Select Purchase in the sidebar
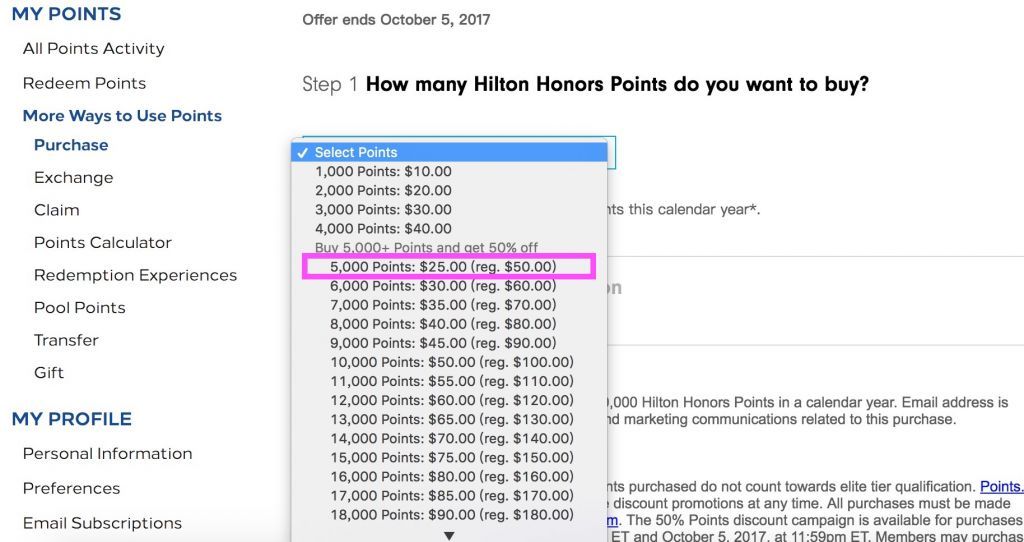 [71, 145]
